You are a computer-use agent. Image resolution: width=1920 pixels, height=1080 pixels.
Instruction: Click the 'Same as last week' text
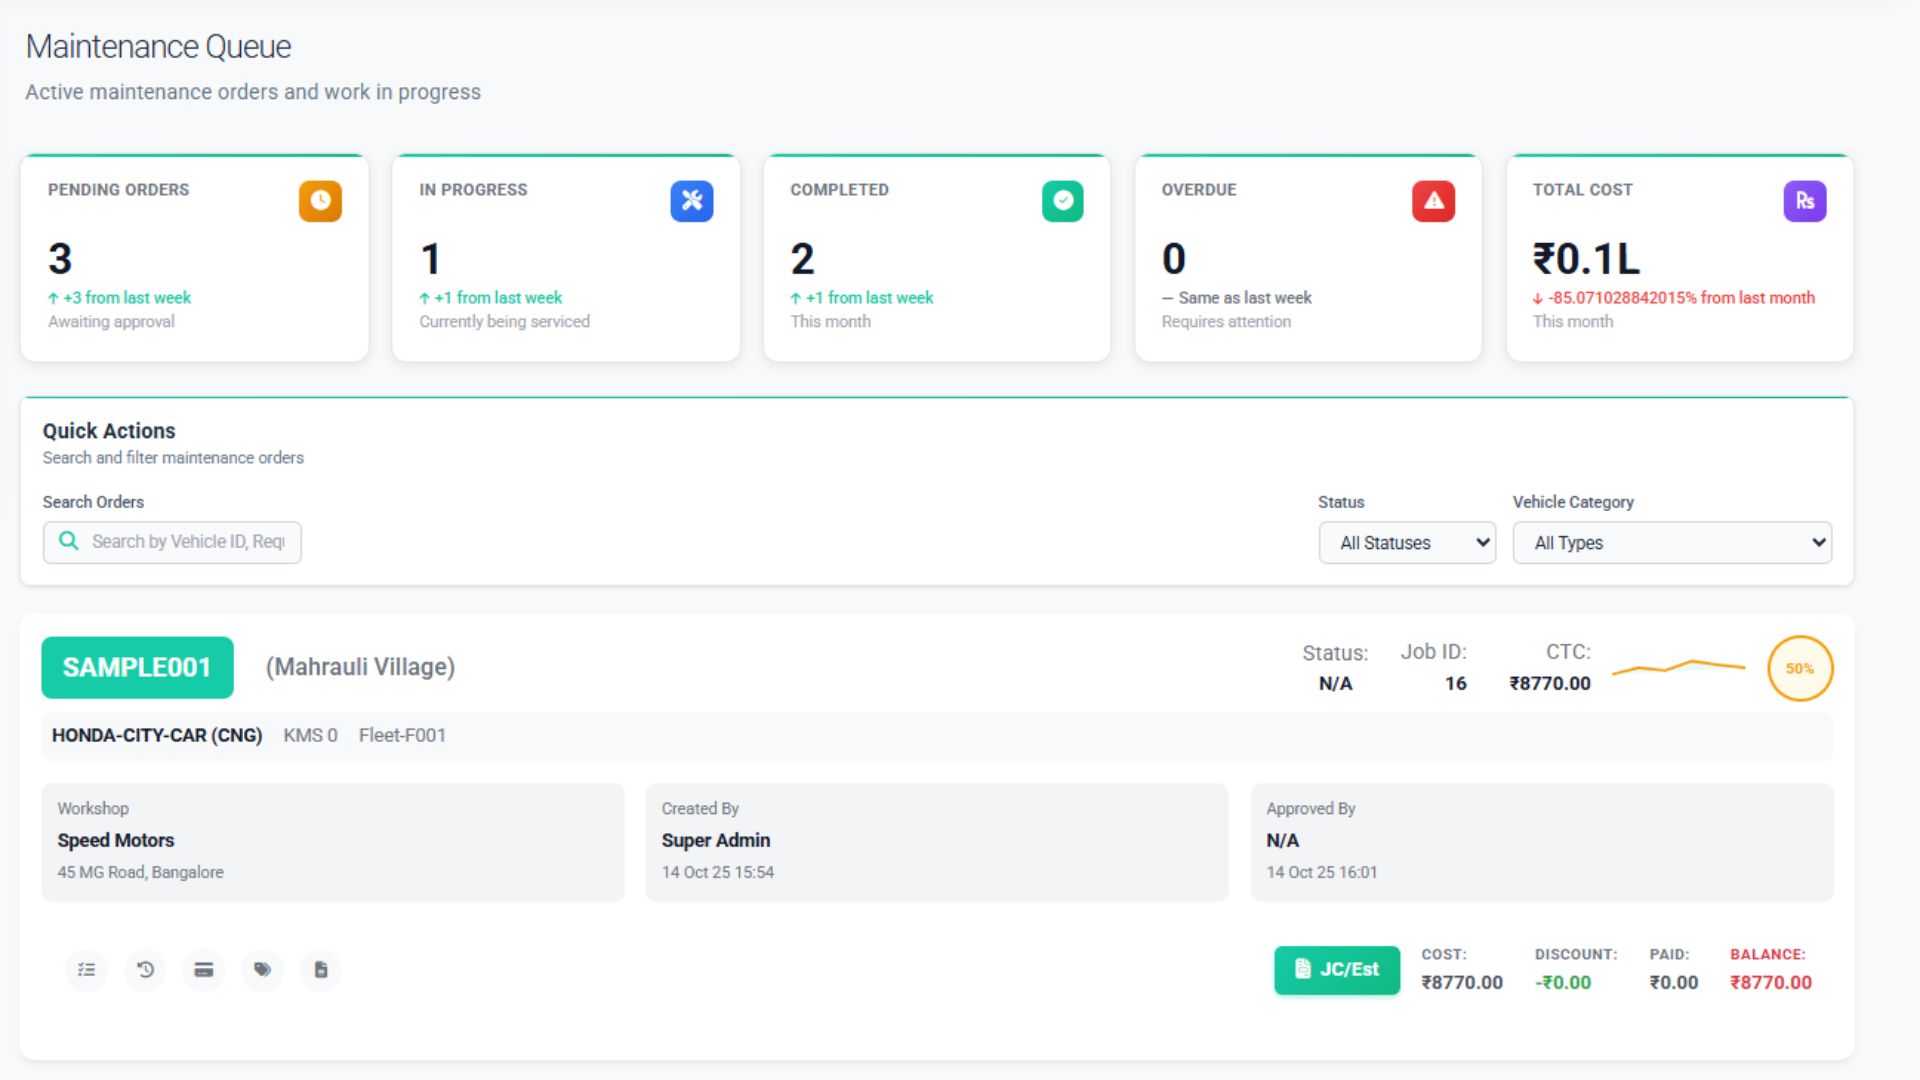pos(1245,298)
